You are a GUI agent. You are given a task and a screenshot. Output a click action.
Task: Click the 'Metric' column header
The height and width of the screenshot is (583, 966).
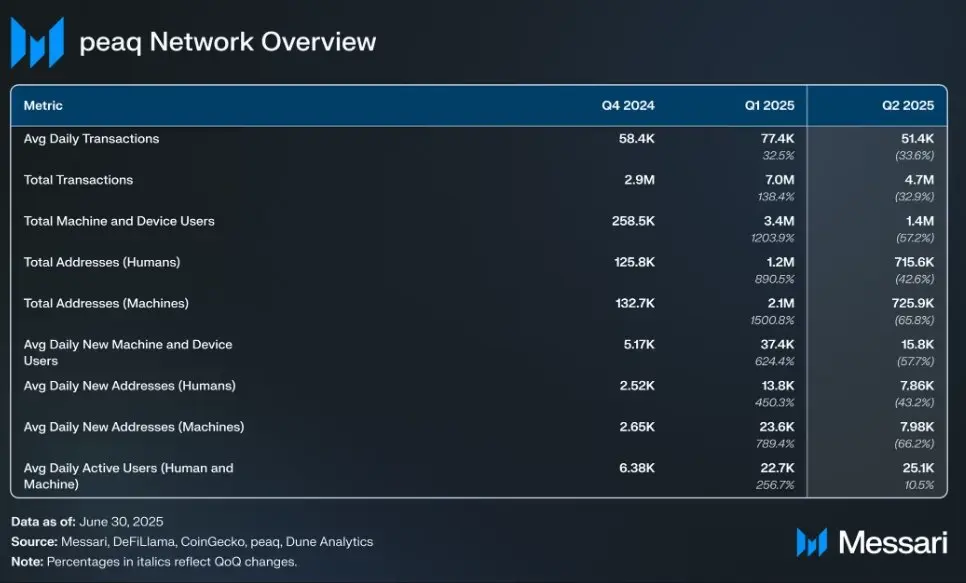click(x=43, y=105)
